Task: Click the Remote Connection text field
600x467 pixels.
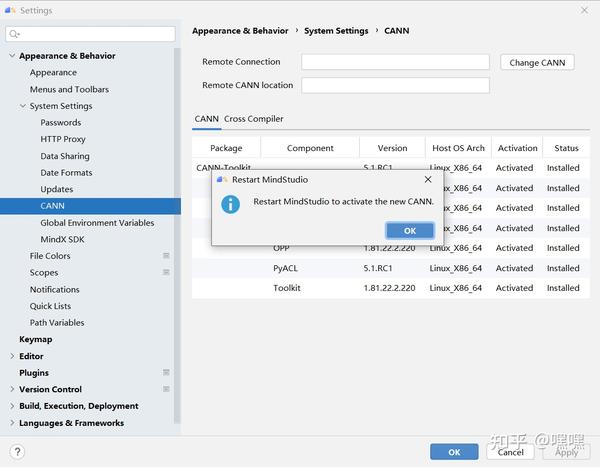Action: 395,62
